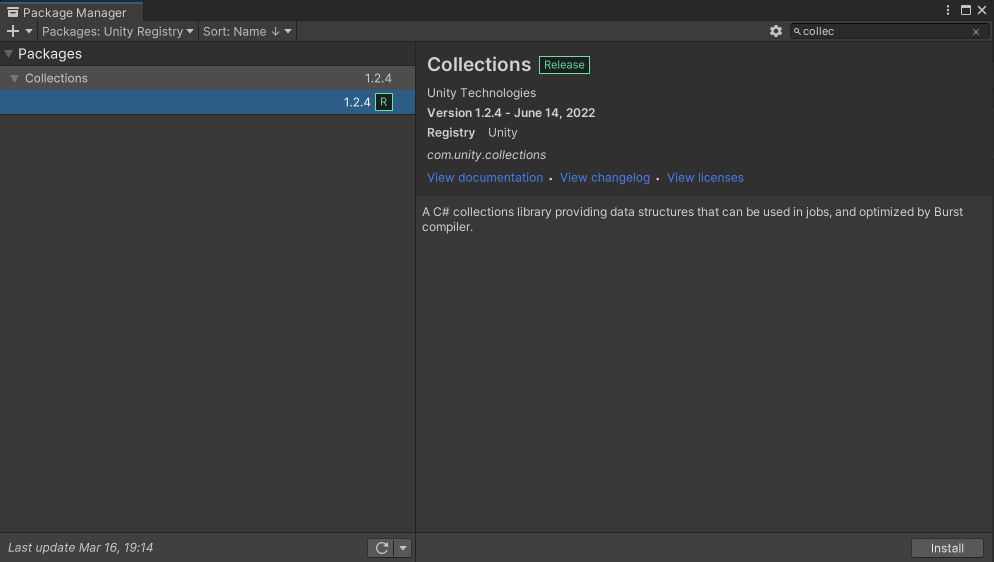Screen dimensions: 994x562
Task: Open the dropdown next to refresh
Action: [403, 548]
